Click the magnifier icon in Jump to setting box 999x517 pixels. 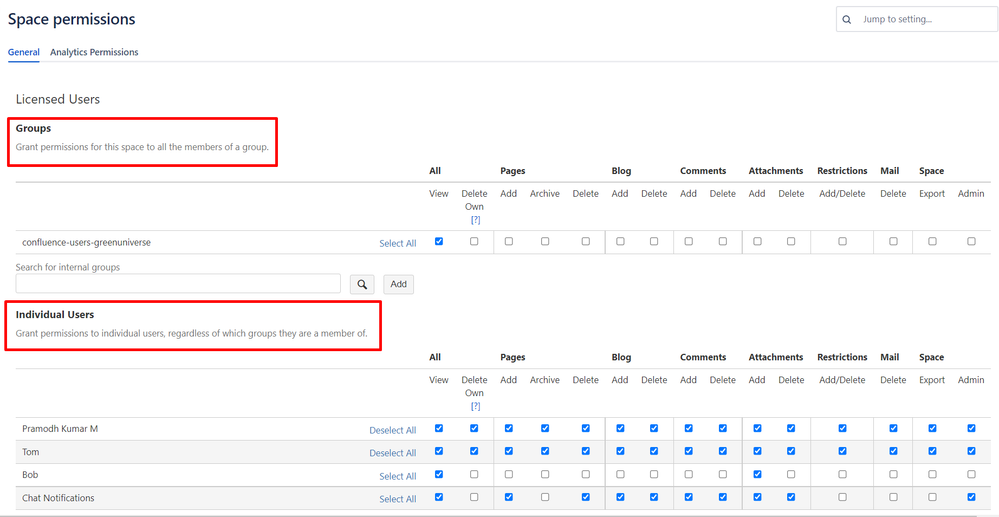coord(847,20)
